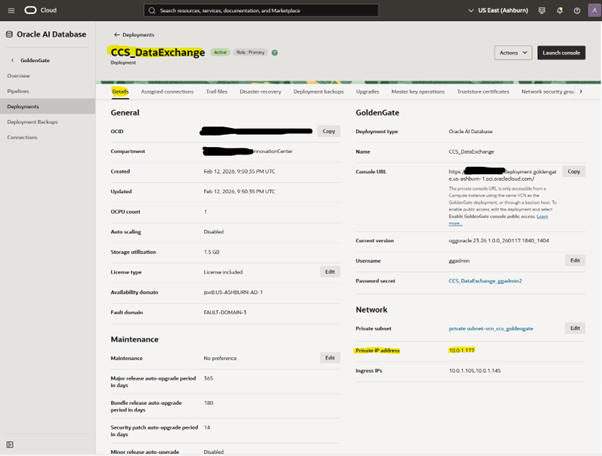The width and height of the screenshot is (602, 456).
Task: Return to Deployments breadcrumb link
Action: pos(138,35)
